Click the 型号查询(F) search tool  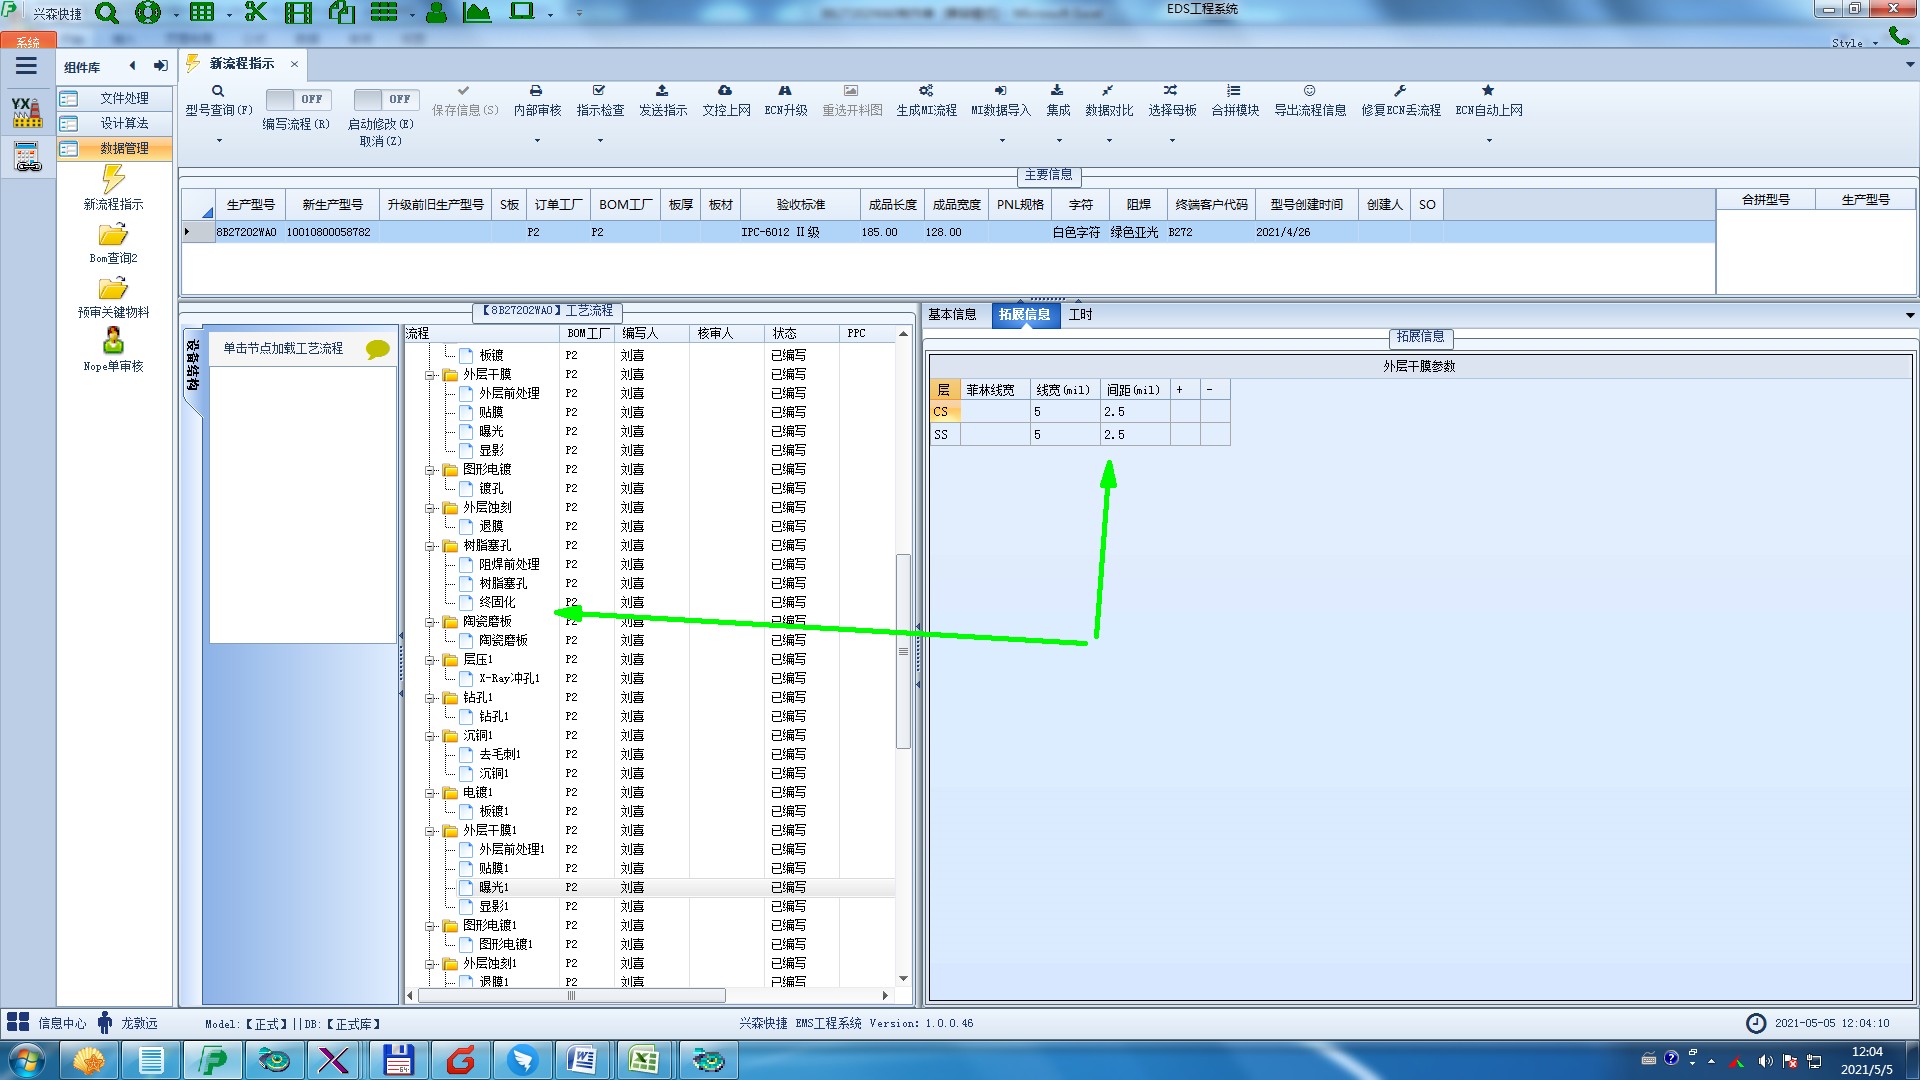point(218,100)
